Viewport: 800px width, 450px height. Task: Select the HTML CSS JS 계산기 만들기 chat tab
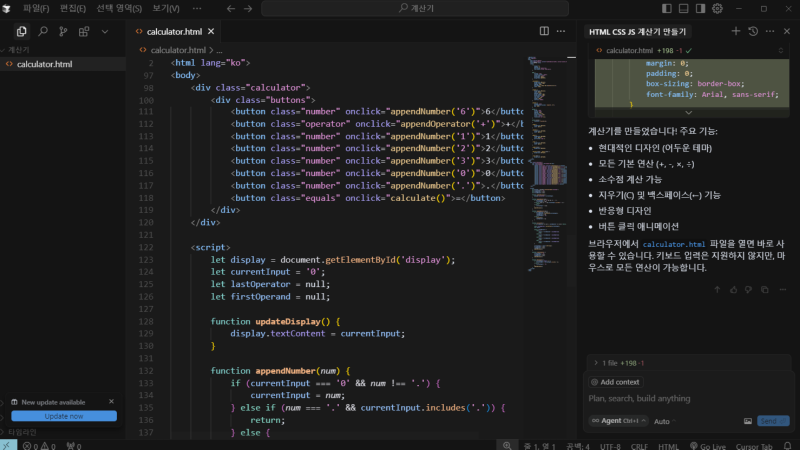click(637, 32)
